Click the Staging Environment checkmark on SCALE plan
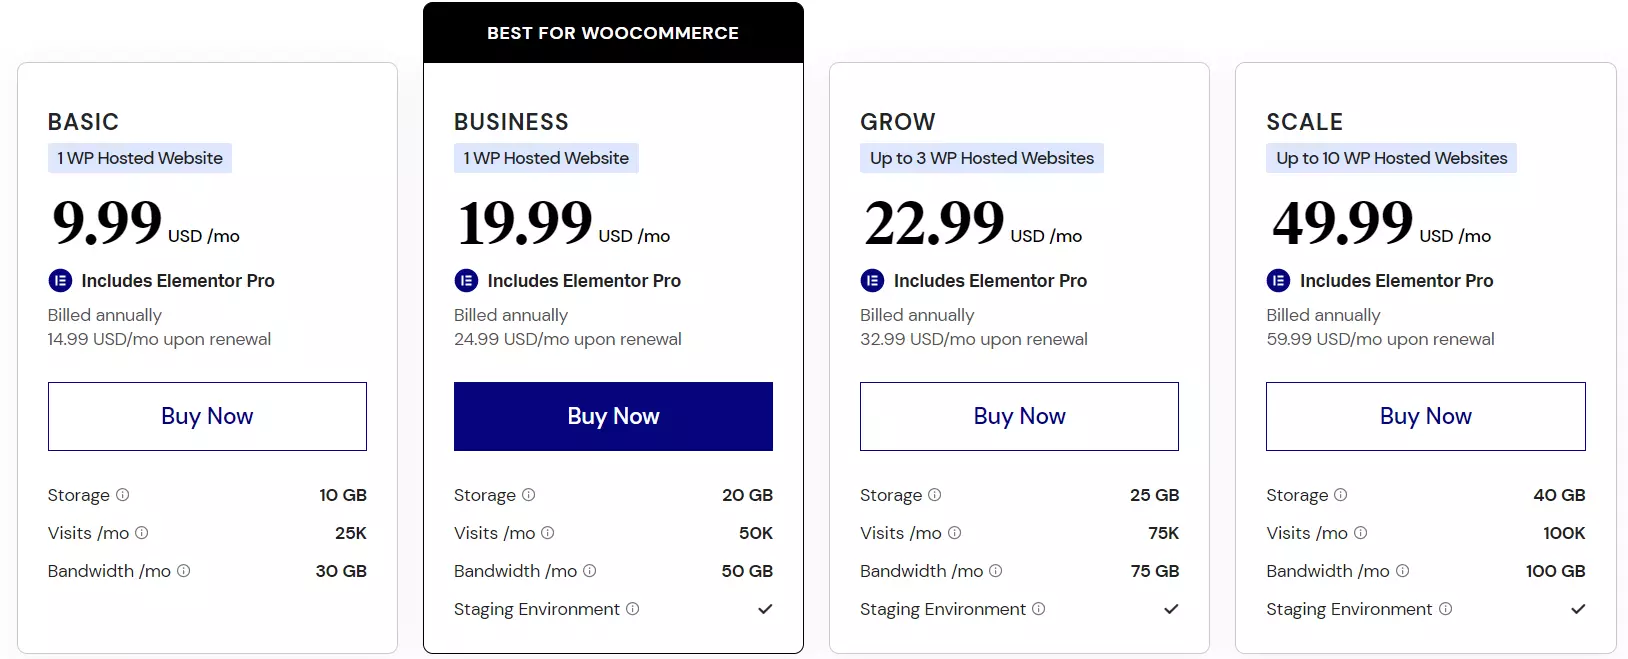The height and width of the screenshot is (659, 1628). point(1578,608)
